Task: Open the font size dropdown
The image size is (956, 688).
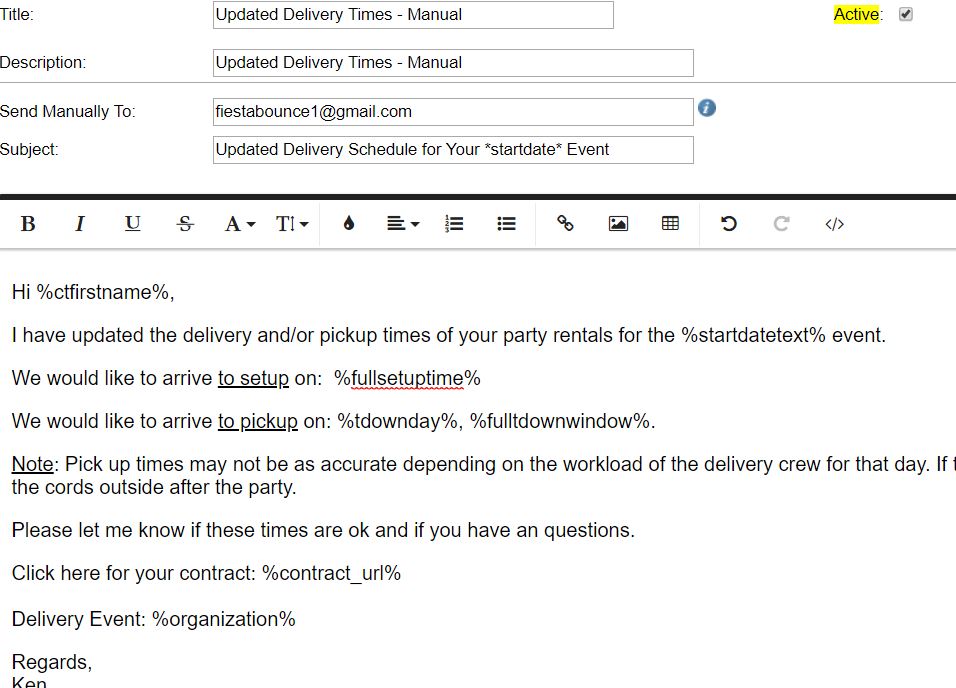Action: [292, 224]
